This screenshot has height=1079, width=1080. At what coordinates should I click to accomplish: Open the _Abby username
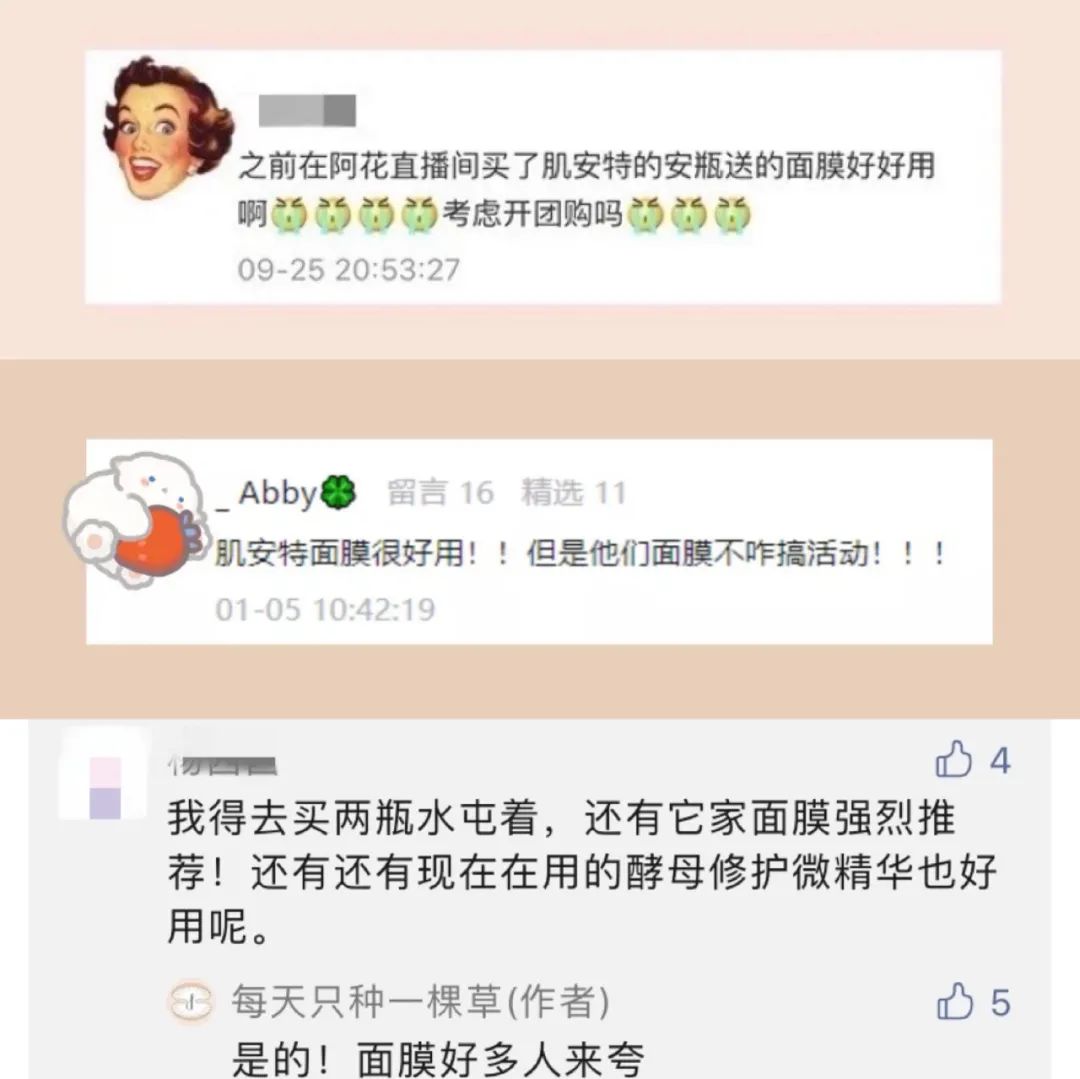[x=267, y=493]
